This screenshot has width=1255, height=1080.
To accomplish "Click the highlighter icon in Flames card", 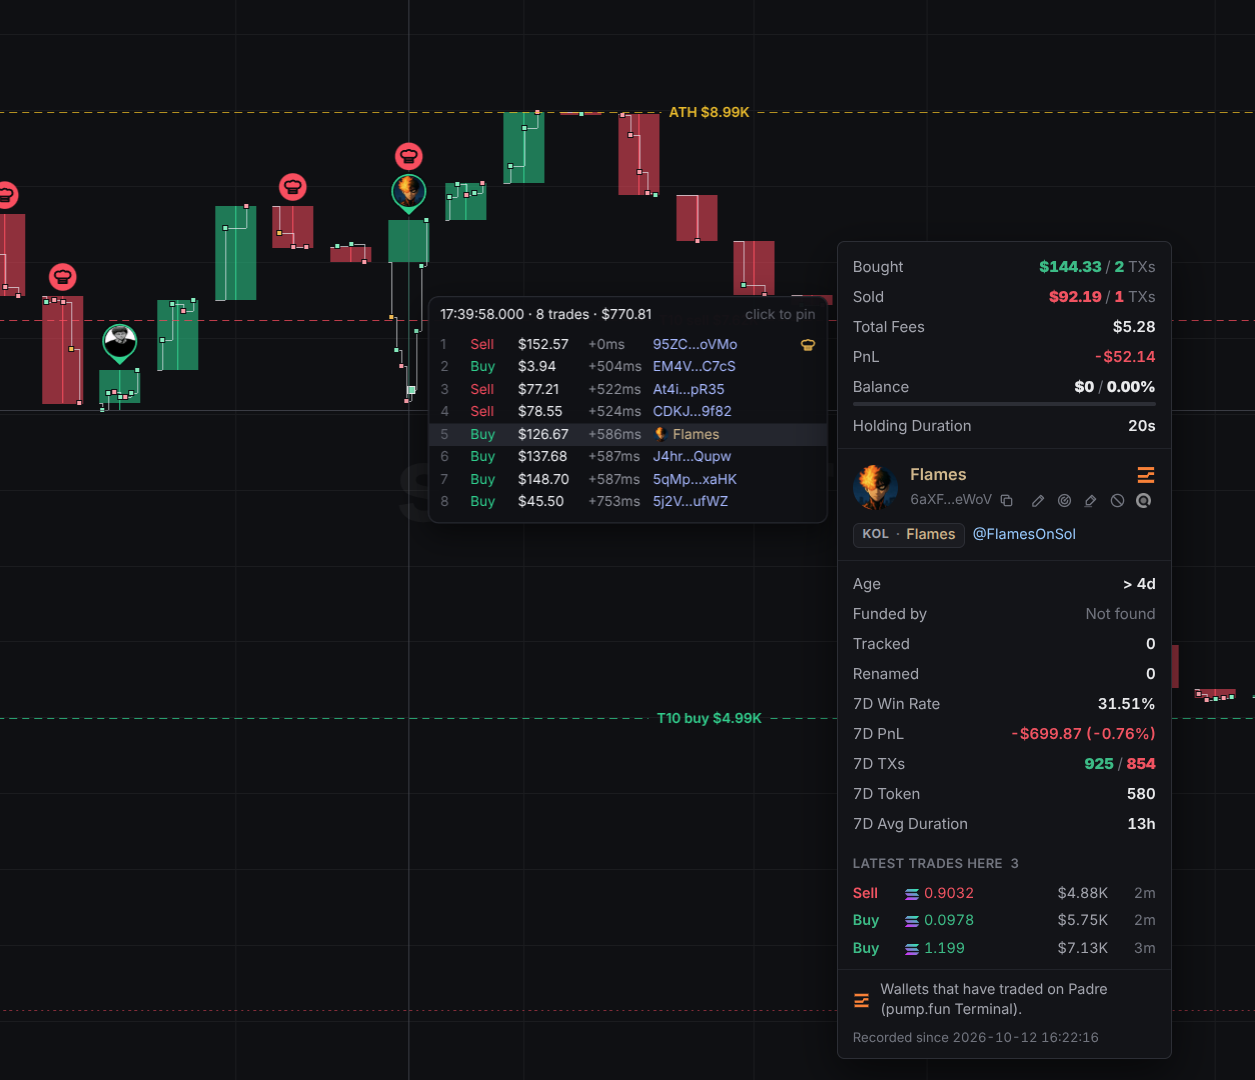I will click(x=1091, y=500).
